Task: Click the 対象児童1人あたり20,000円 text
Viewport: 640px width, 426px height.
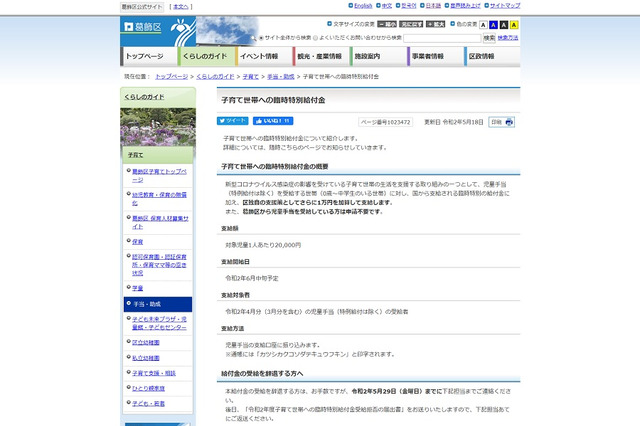Action: coord(263,245)
